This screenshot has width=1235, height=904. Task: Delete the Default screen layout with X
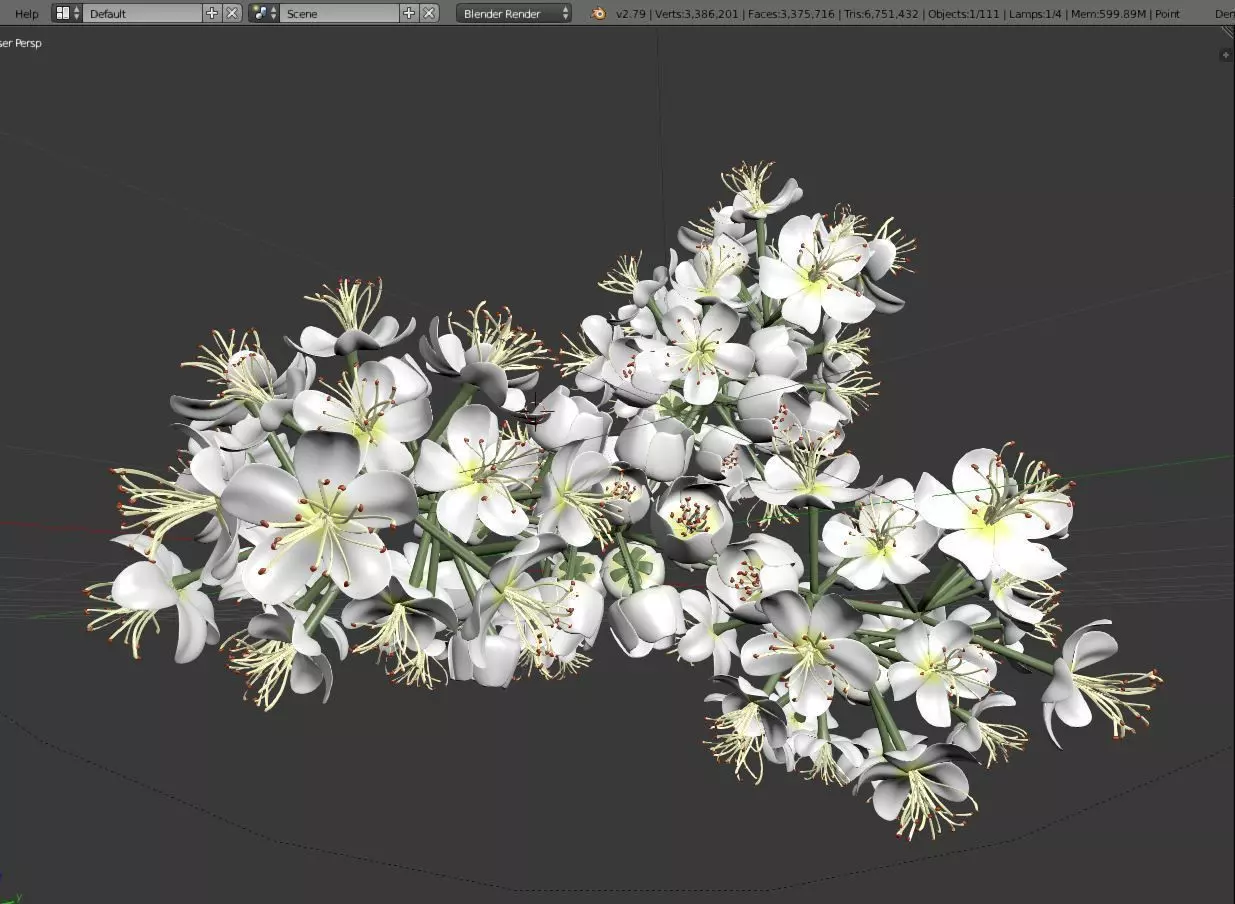pos(232,13)
